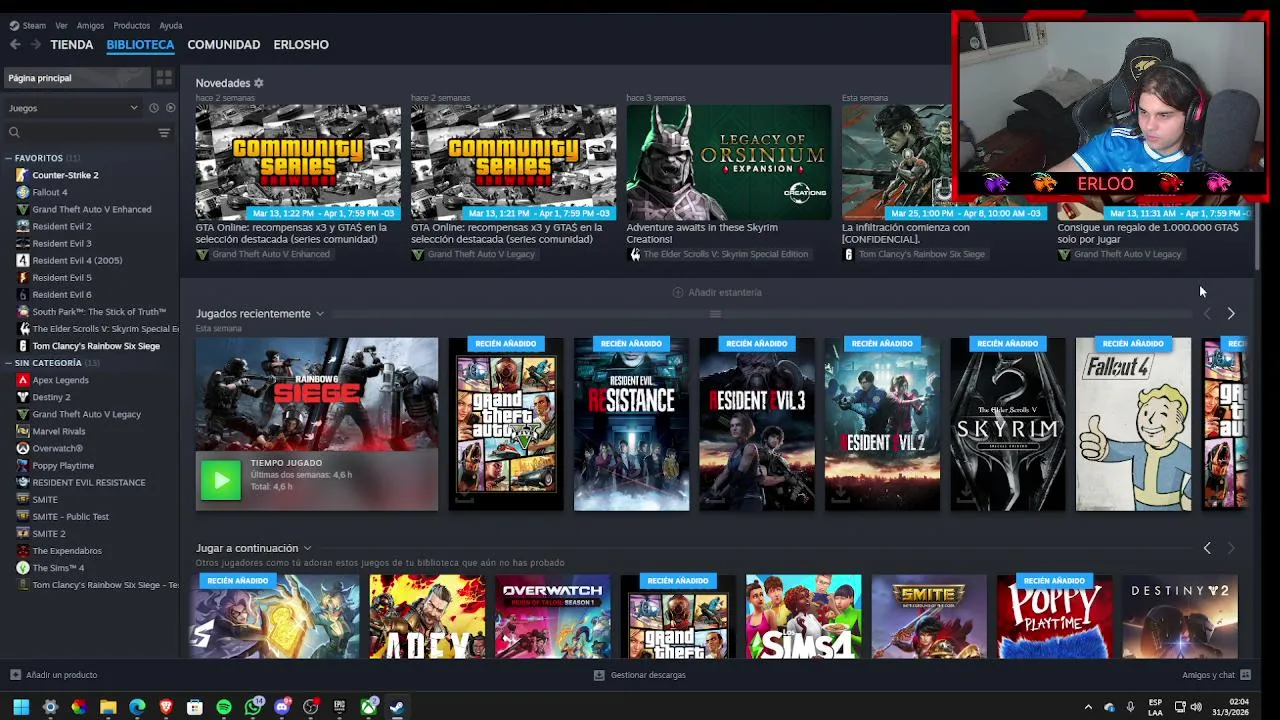Open Fallout 4 cover in recent shelf
Image resolution: width=1280 pixels, height=720 pixels.
[1133, 424]
